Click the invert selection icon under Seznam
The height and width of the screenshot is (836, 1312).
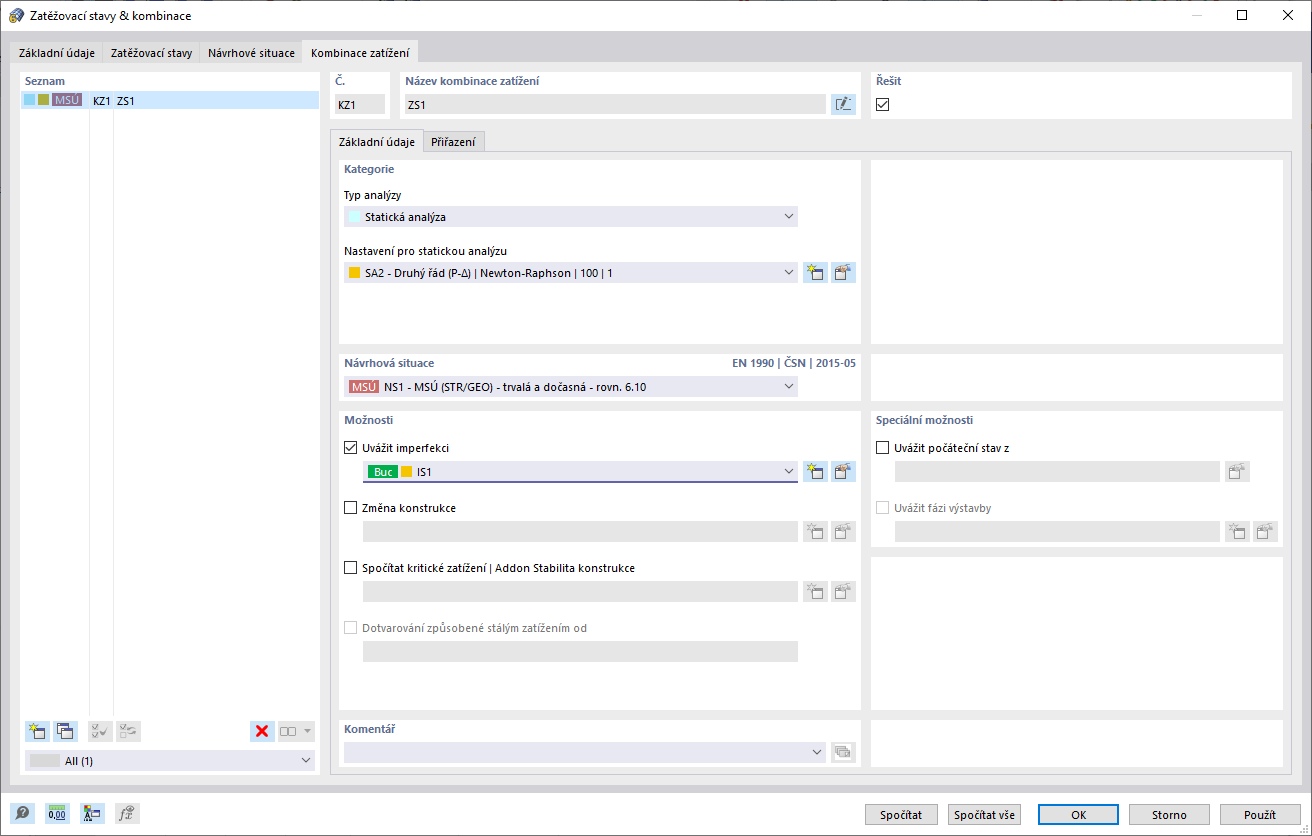[x=129, y=731]
